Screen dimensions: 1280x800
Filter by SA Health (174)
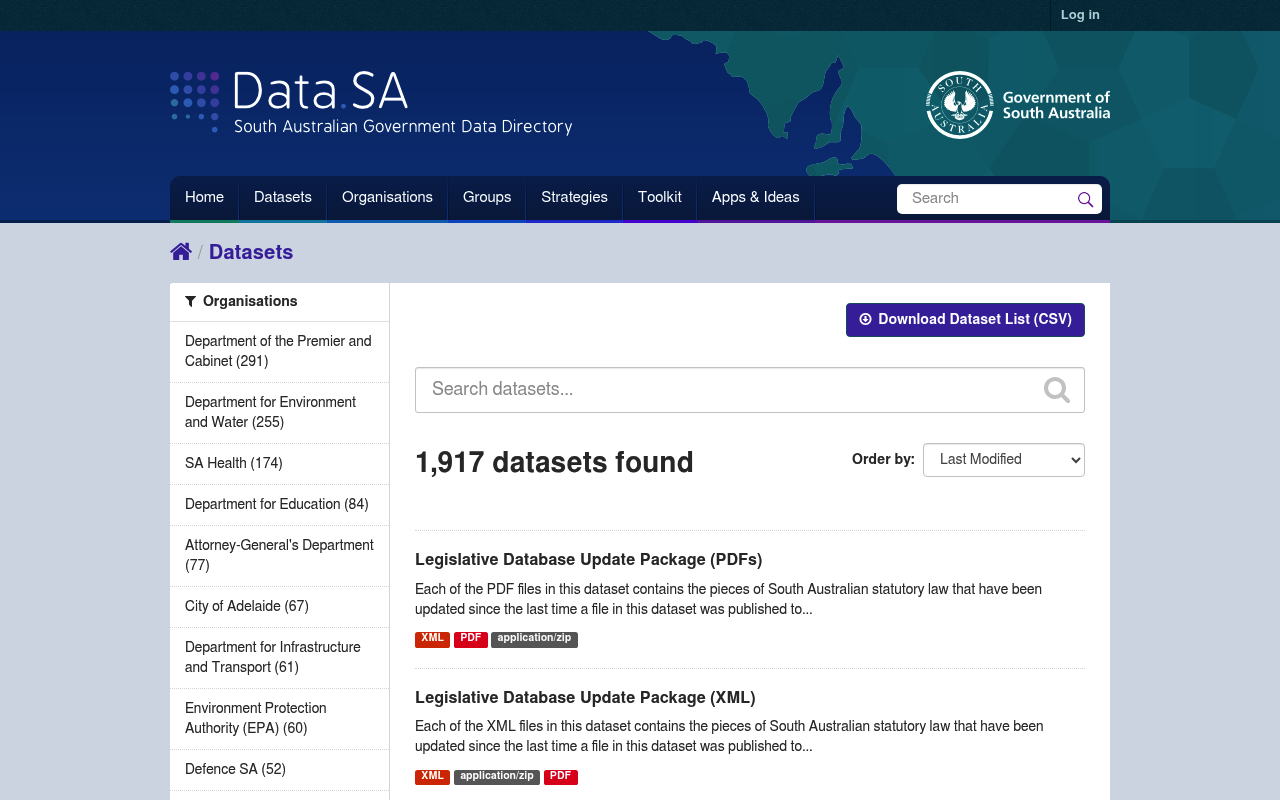(x=279, y=464)
